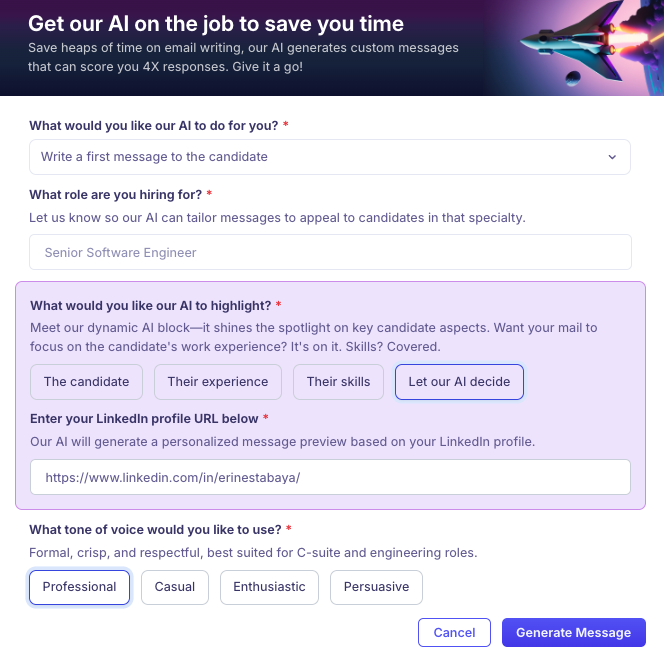Viewport: 664px width, 664px height.
Task: Click the 'Enter your LinkedIn profile URL' label
Action: tap(144, 418)
